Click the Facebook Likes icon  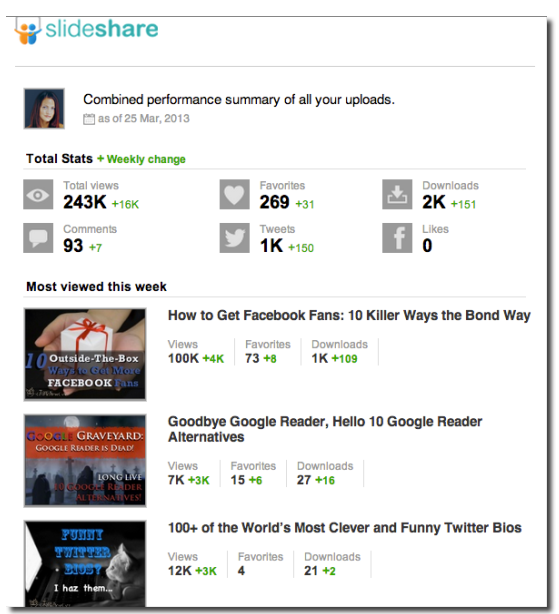[397, 238]
